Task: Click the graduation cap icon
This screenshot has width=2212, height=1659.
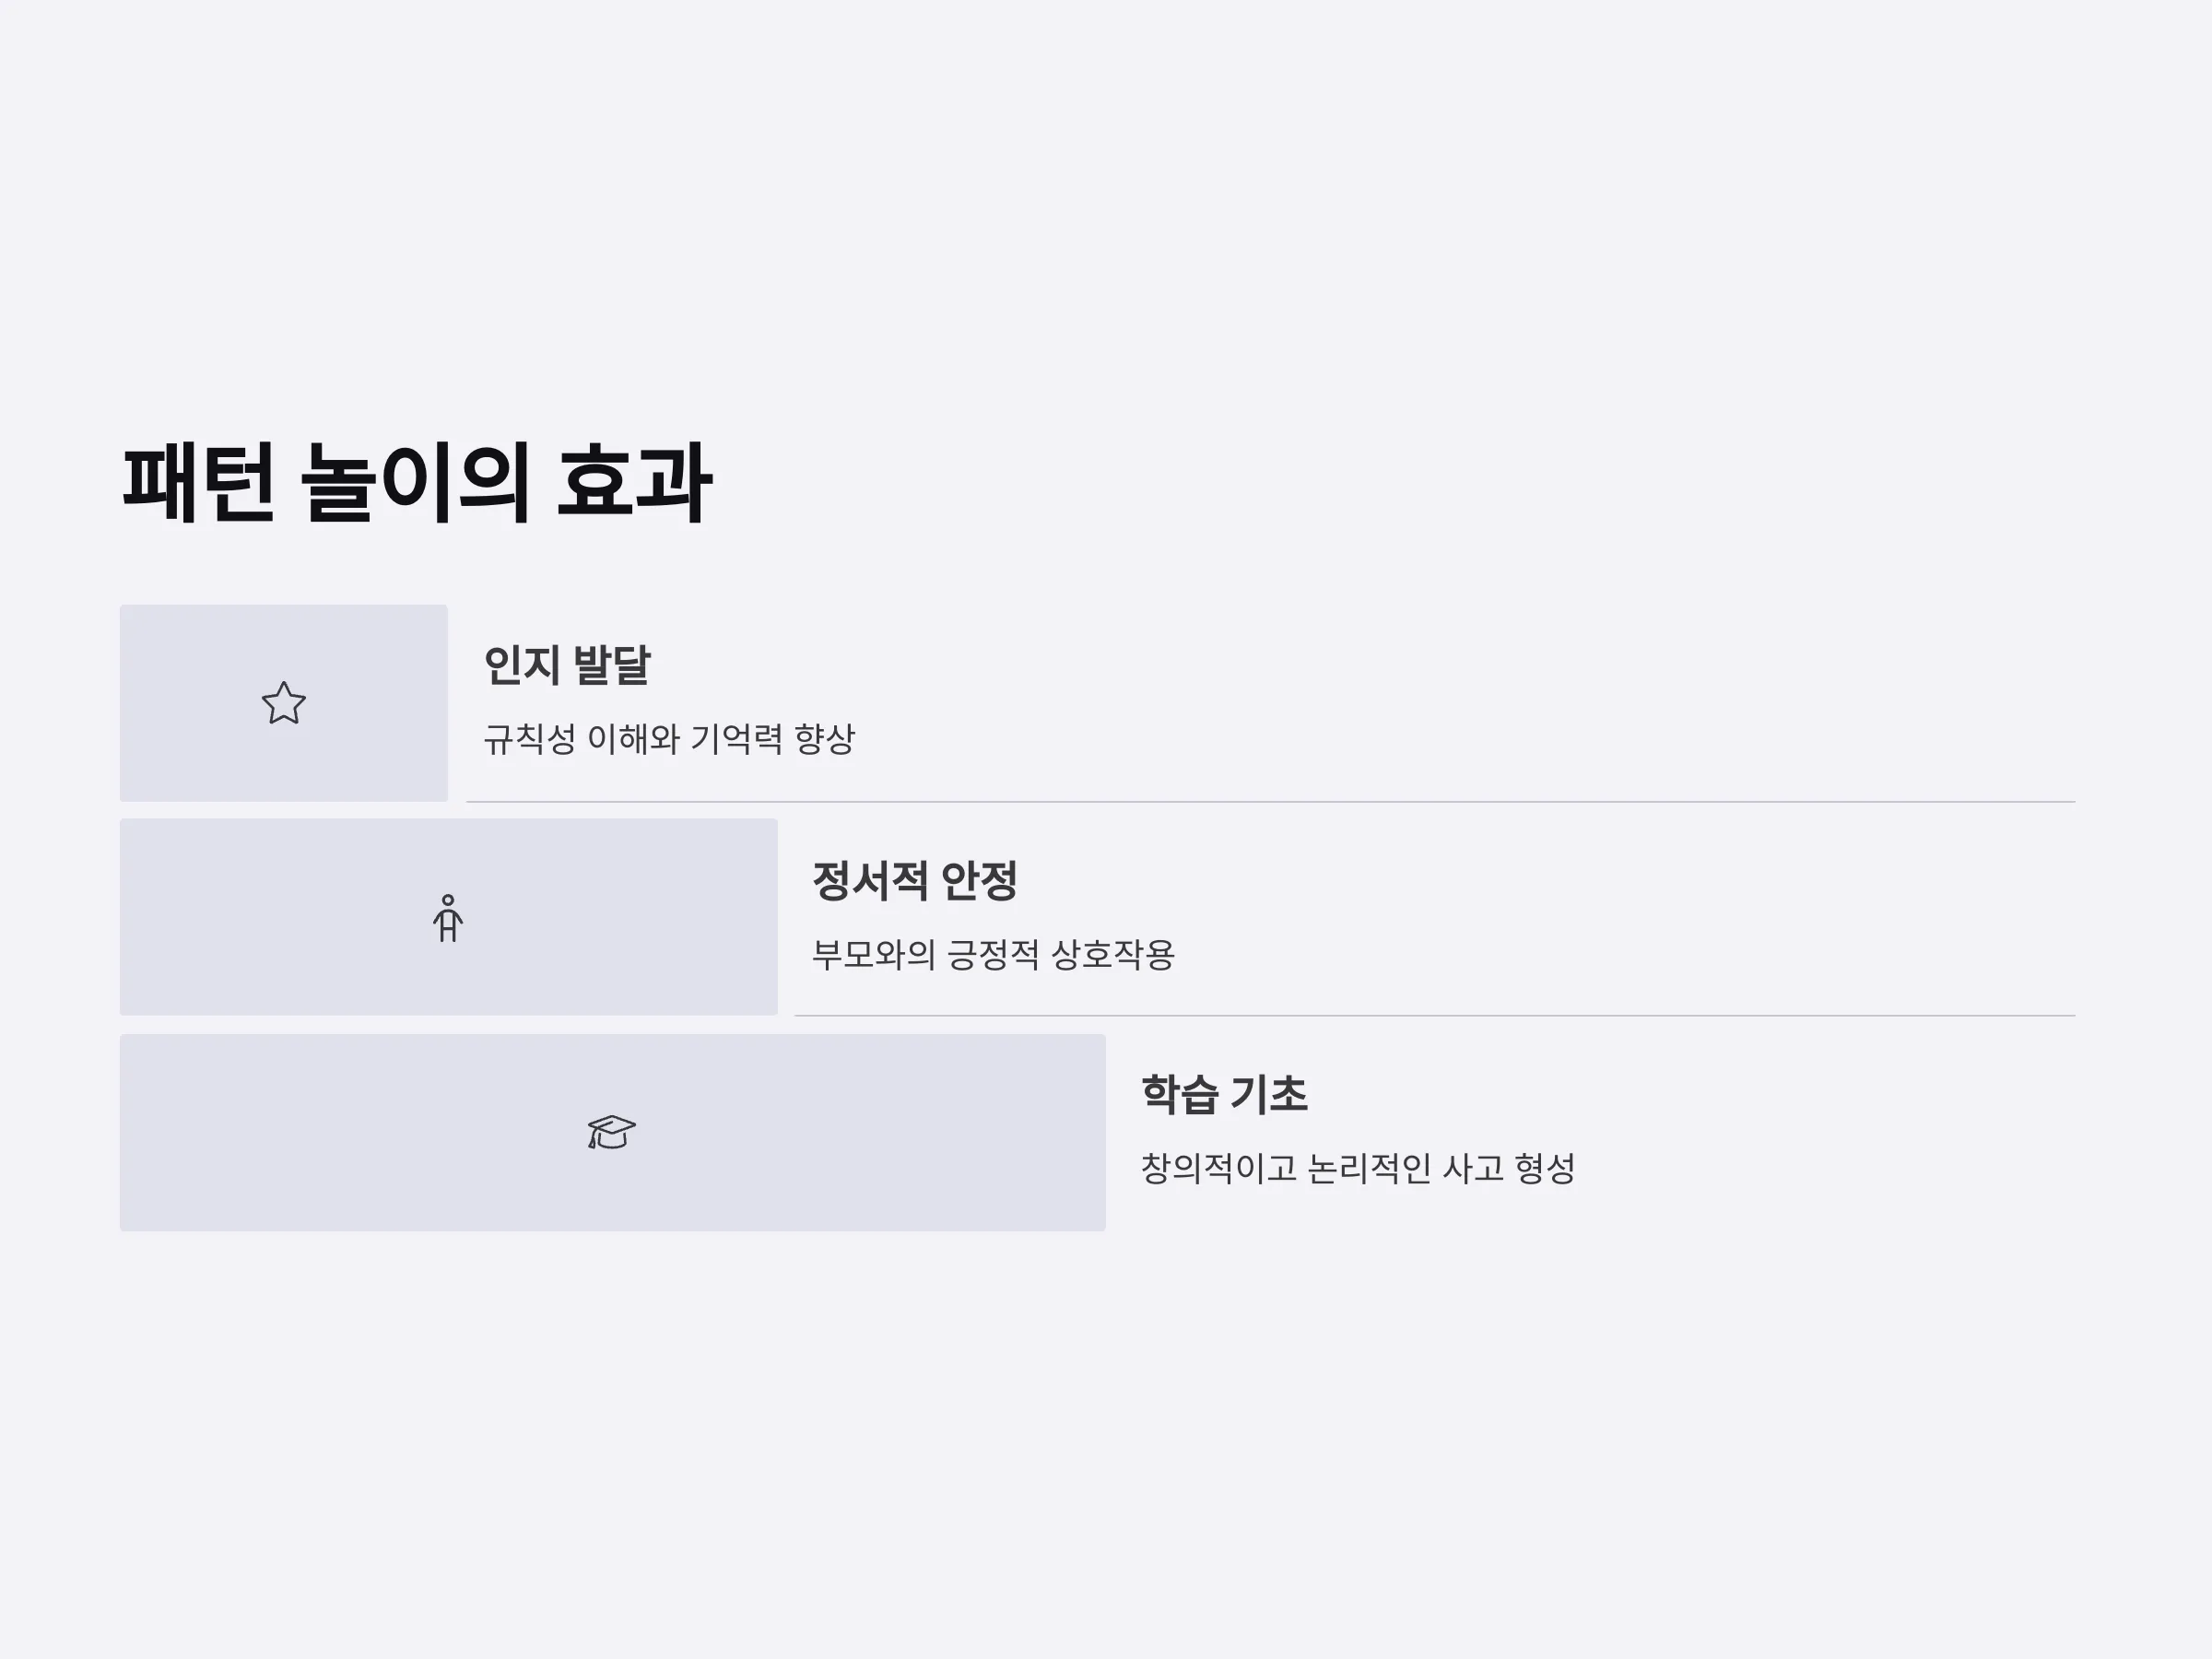Action: pyautogui.click(x=611, y=1132)
